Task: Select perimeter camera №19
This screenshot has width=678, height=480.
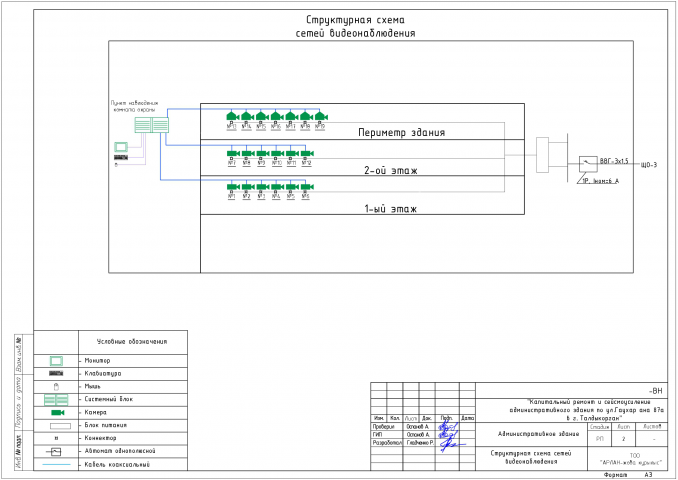Action: tap(320, 116)
